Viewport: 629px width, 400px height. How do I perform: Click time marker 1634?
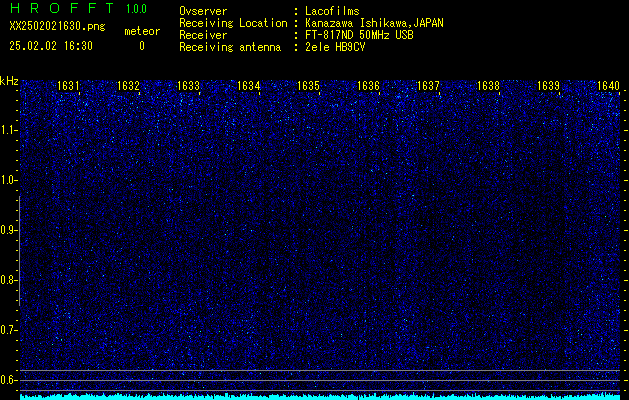click(x=248, y=85)
